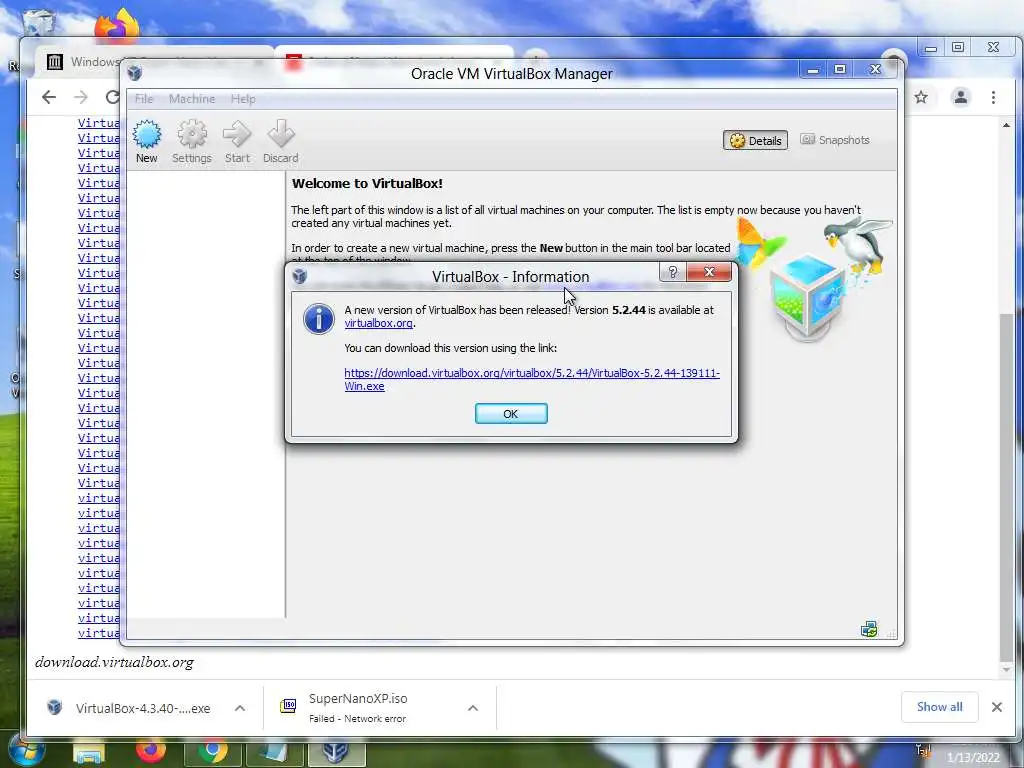Click the blue information icon in the dialog
The width and height of the screenshot is (1024, 768).
319,319
